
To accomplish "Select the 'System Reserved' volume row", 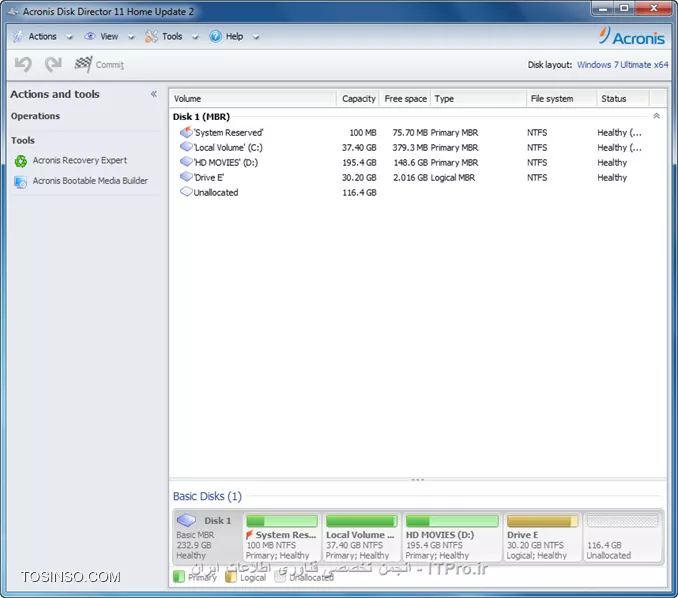I will [x=417, y=132].
